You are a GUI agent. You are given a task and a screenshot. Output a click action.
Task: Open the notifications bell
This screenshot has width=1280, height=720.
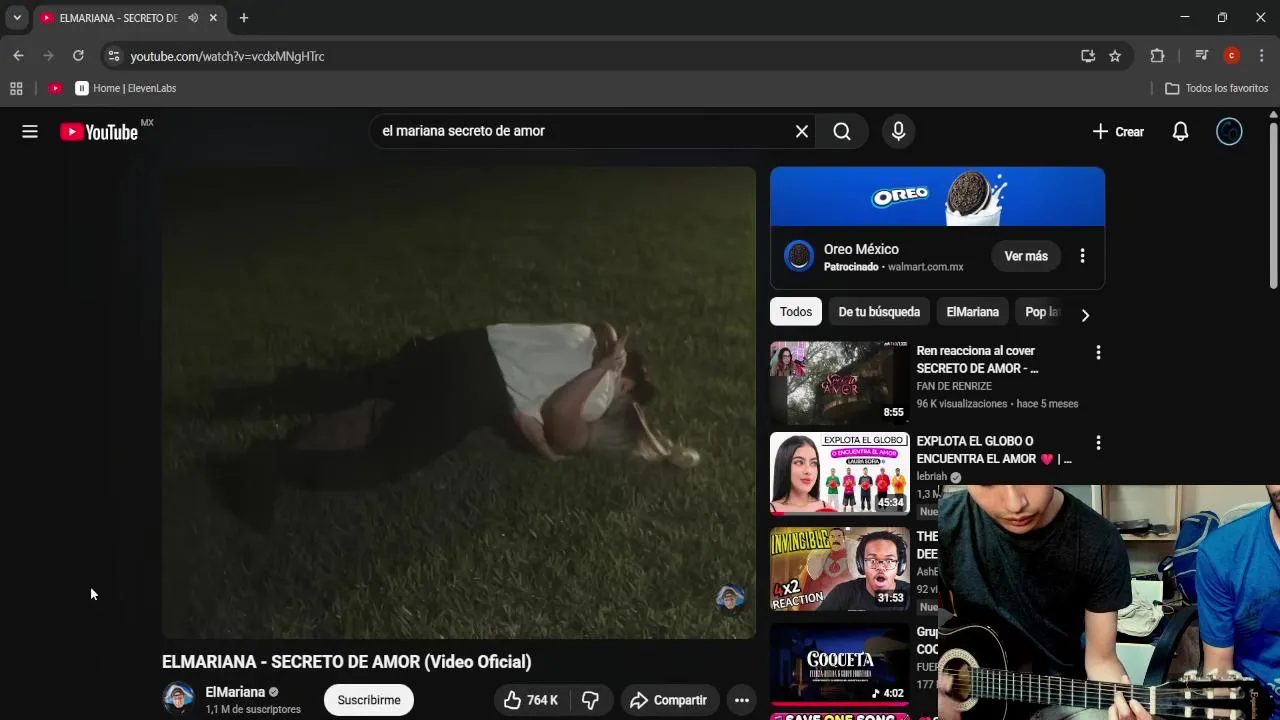[x=1180, y=132]
